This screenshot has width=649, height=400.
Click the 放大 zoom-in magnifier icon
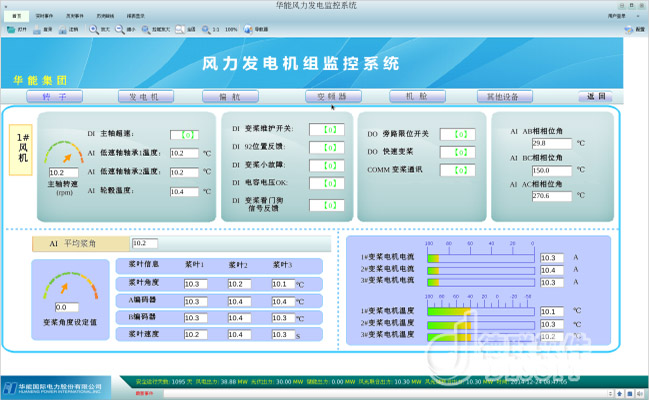[94, 30]
